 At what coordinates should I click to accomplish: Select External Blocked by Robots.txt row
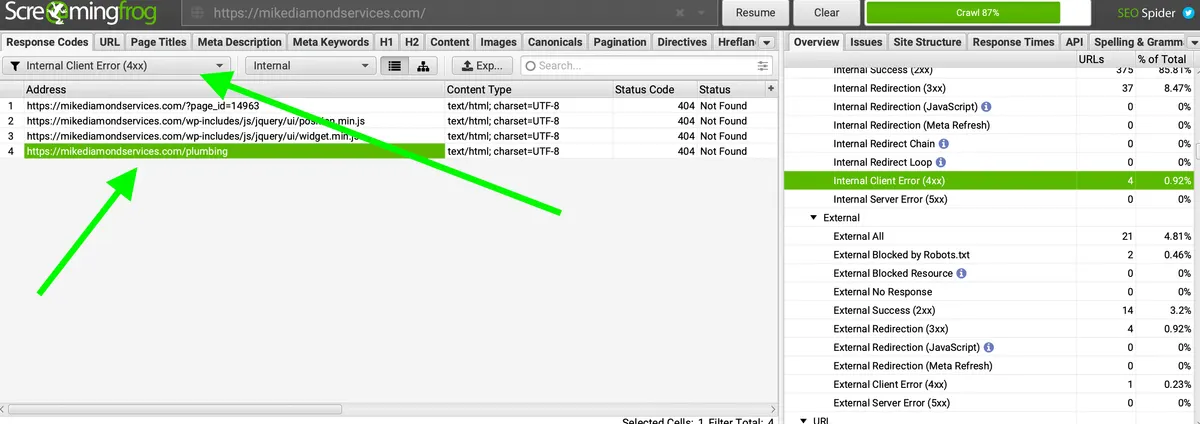pyautogui.click(x=989, y=255)
